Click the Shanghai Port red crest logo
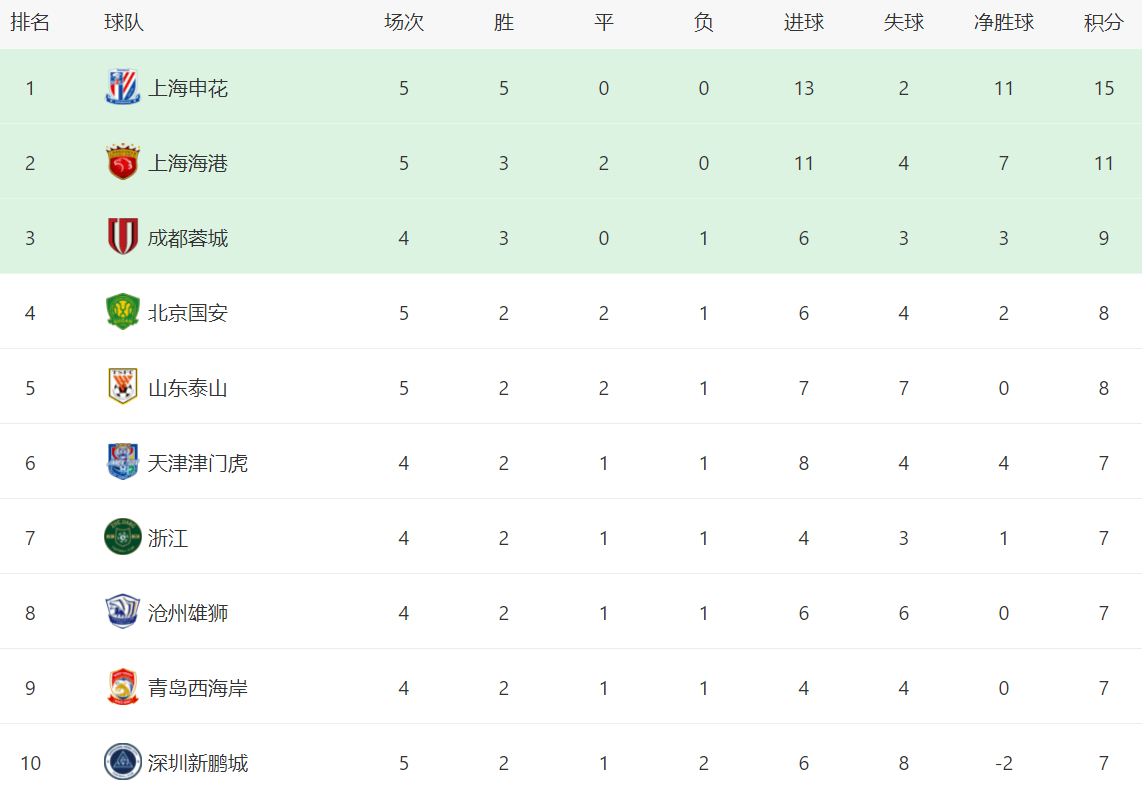Viewport: 1142px width, 795px height. pyautogui.click(x=122, y=162)
